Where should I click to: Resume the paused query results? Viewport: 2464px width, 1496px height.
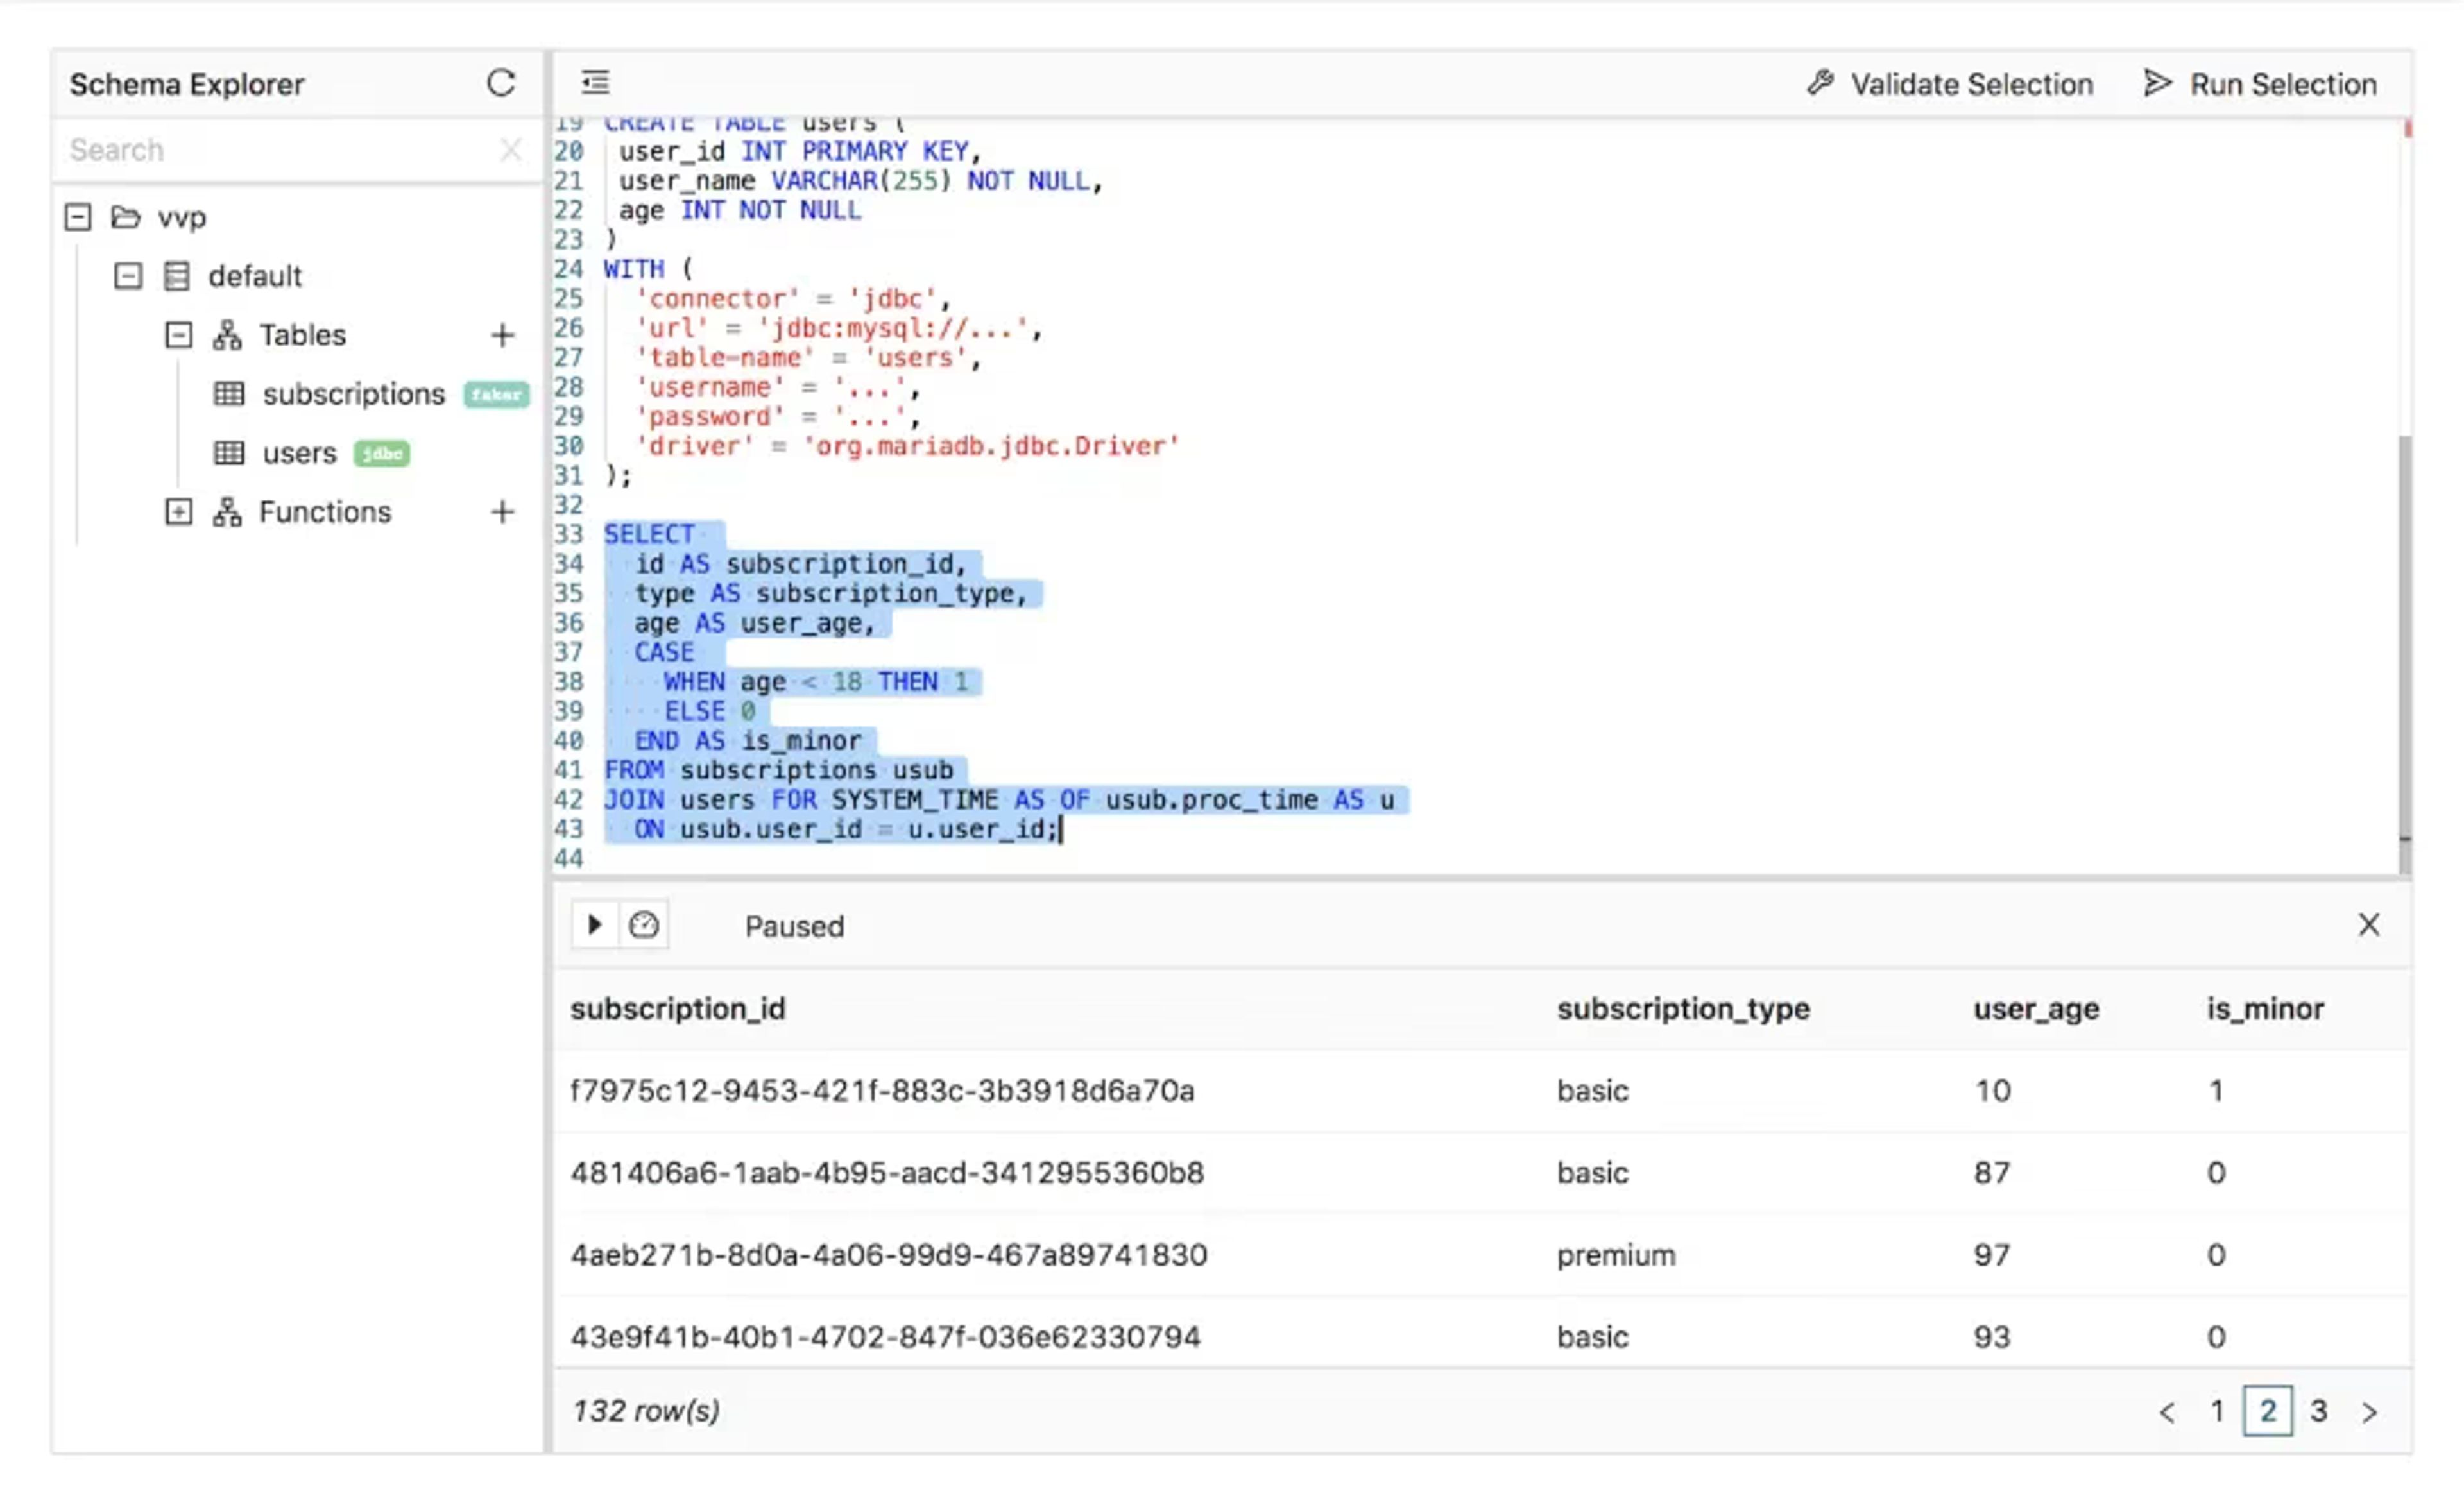(x=595, y=925)
